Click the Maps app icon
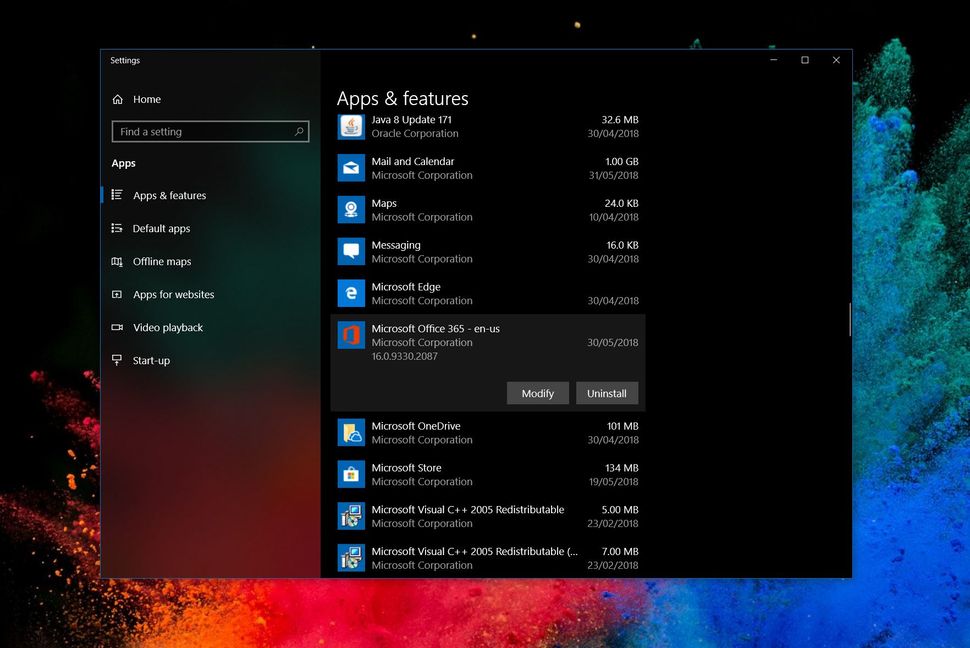The width and height of the screenshot is (970, 648). point(350,209)
